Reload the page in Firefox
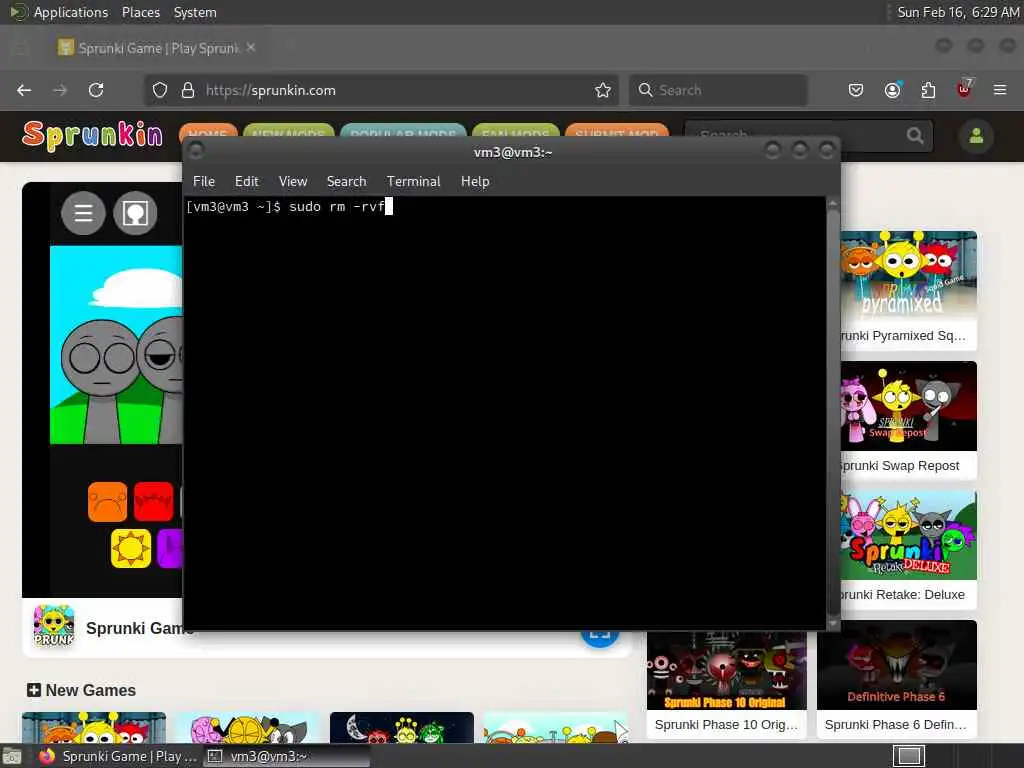Screen dimensions: 1024x768 click(x=96, y=90)
